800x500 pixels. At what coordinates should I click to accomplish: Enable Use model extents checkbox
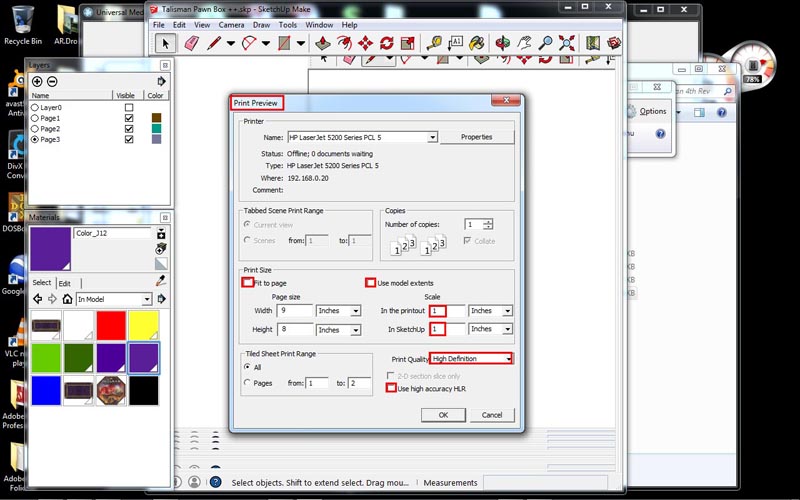pos(370,283)
